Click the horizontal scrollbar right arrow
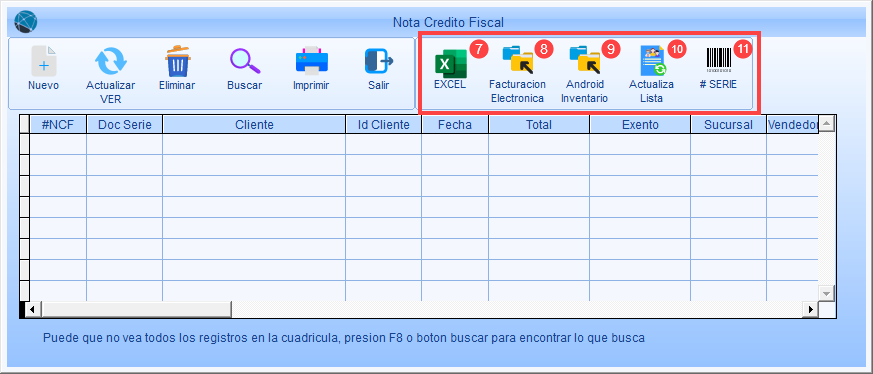Viewport: 873px width, 374px height. point(811,309)
